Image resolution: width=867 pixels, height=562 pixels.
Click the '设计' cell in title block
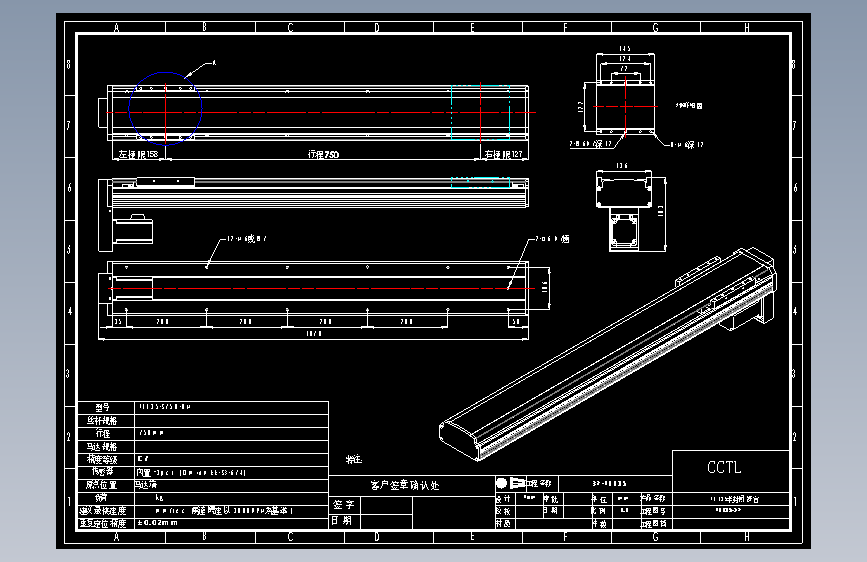point(503,499)
